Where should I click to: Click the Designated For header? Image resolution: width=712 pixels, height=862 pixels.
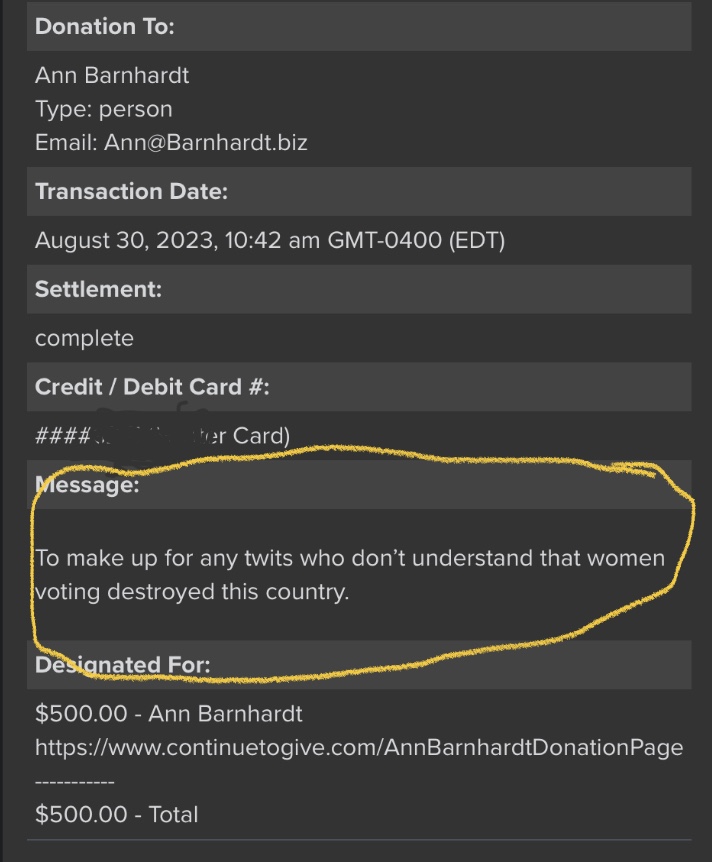[x=359, y=665]
